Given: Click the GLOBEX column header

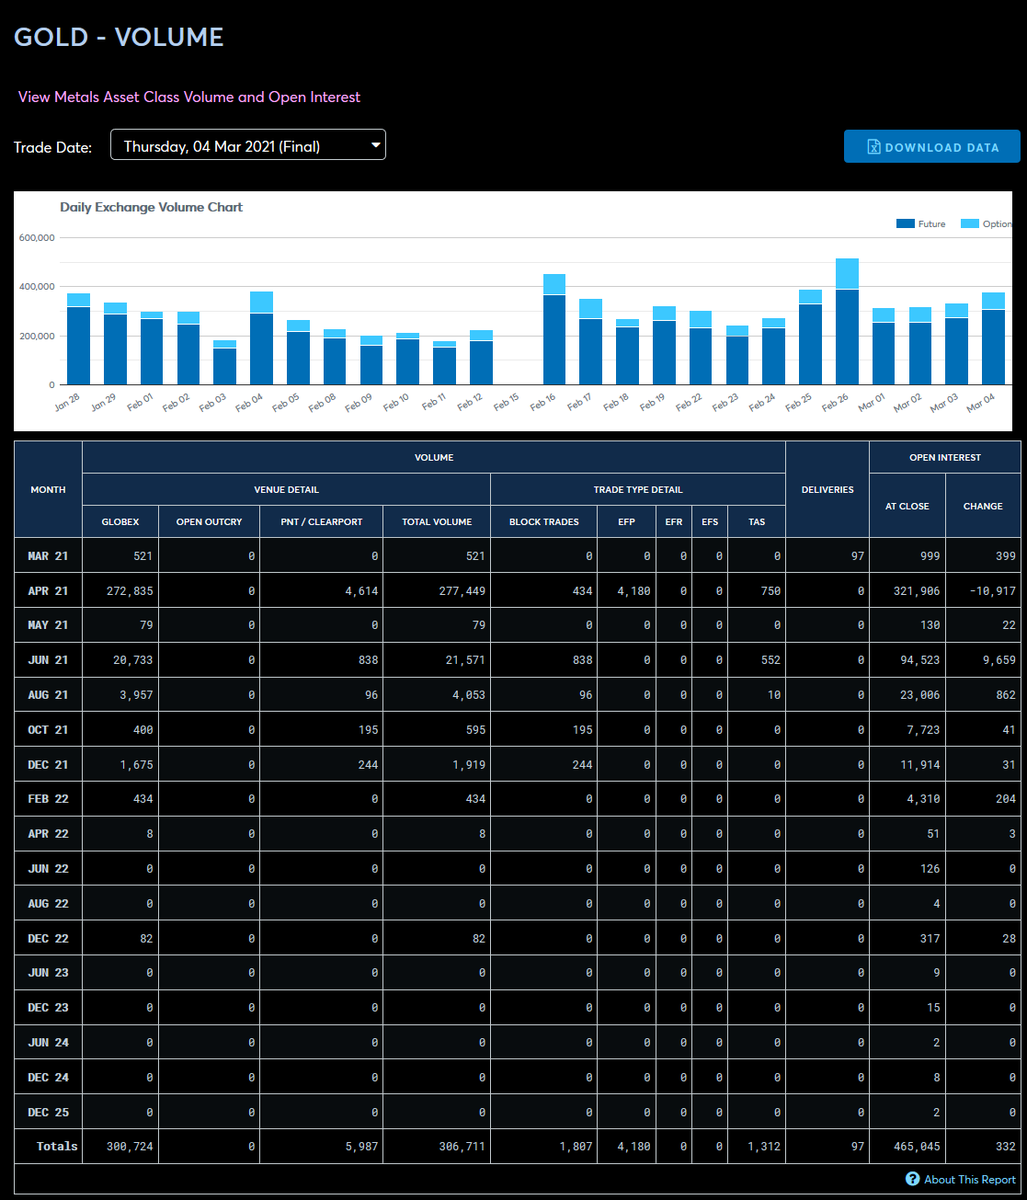Looking at the screenshot, I should click(120, 522).
